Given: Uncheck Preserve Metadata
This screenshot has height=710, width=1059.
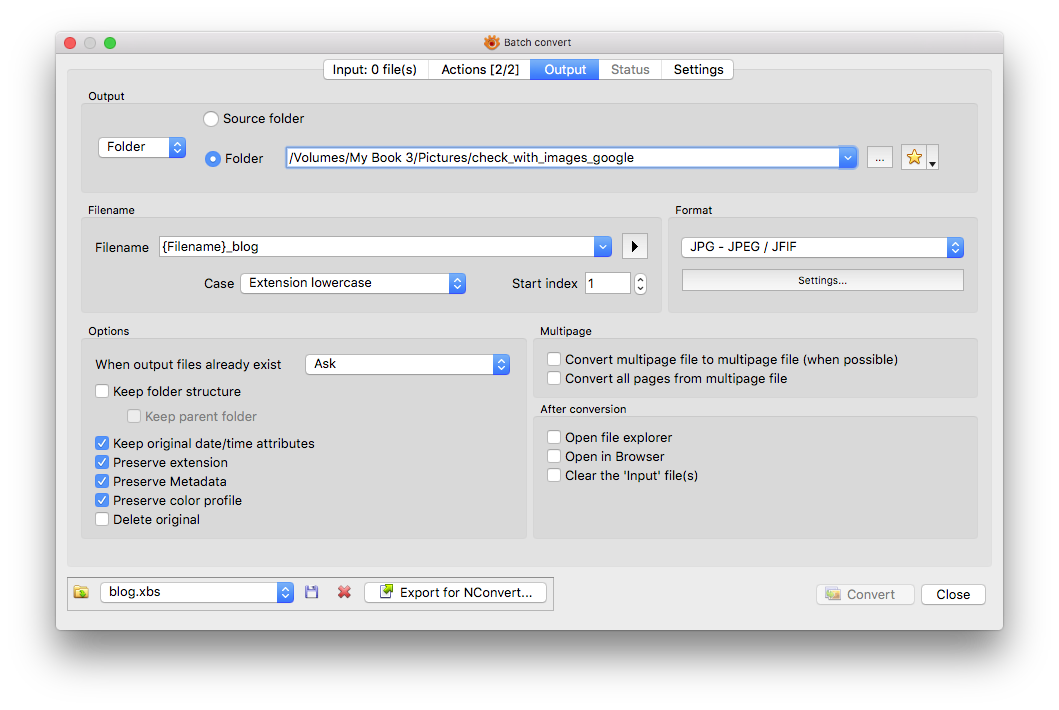Looking at the screenshot, I should [x=102, y=481].
